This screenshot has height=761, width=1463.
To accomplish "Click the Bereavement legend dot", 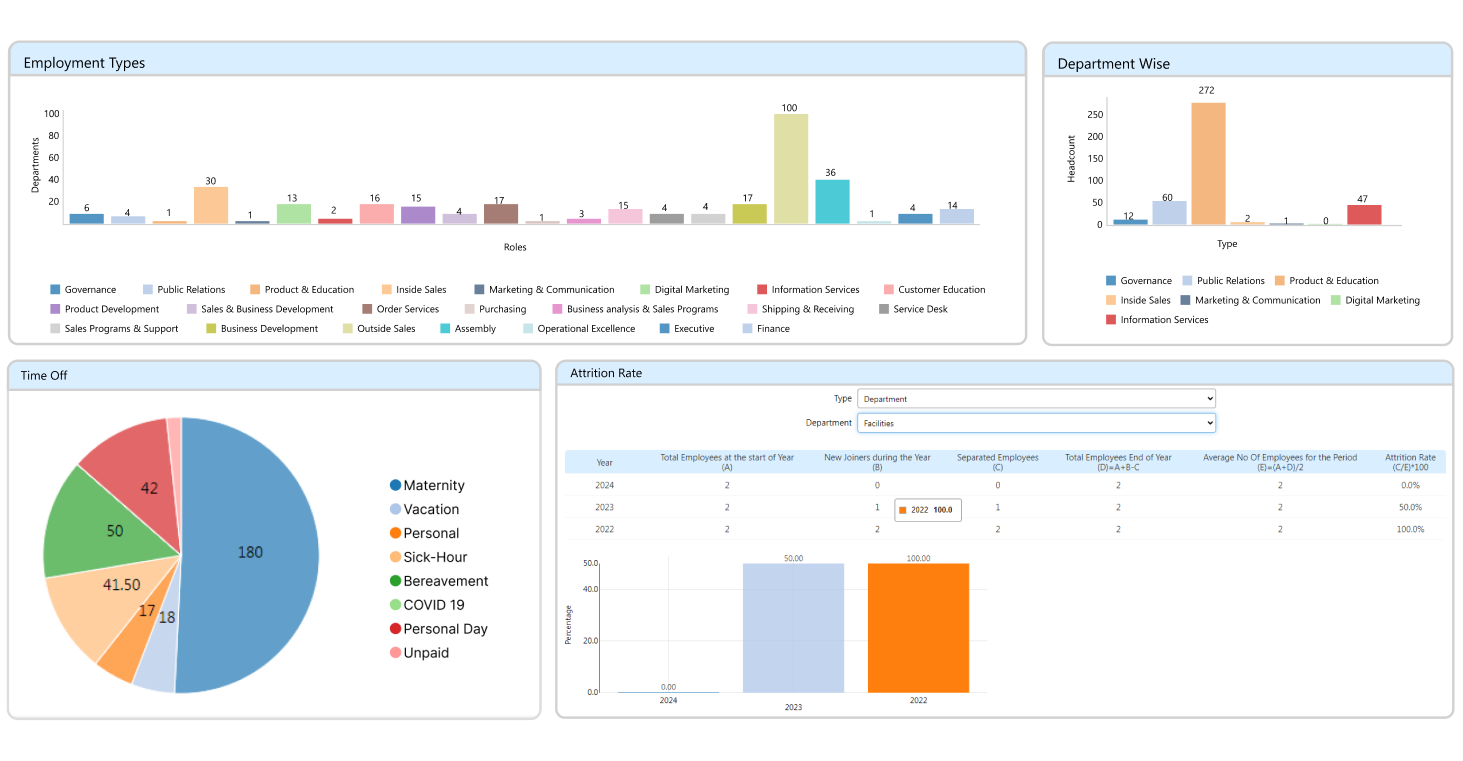I will point(396,581).
